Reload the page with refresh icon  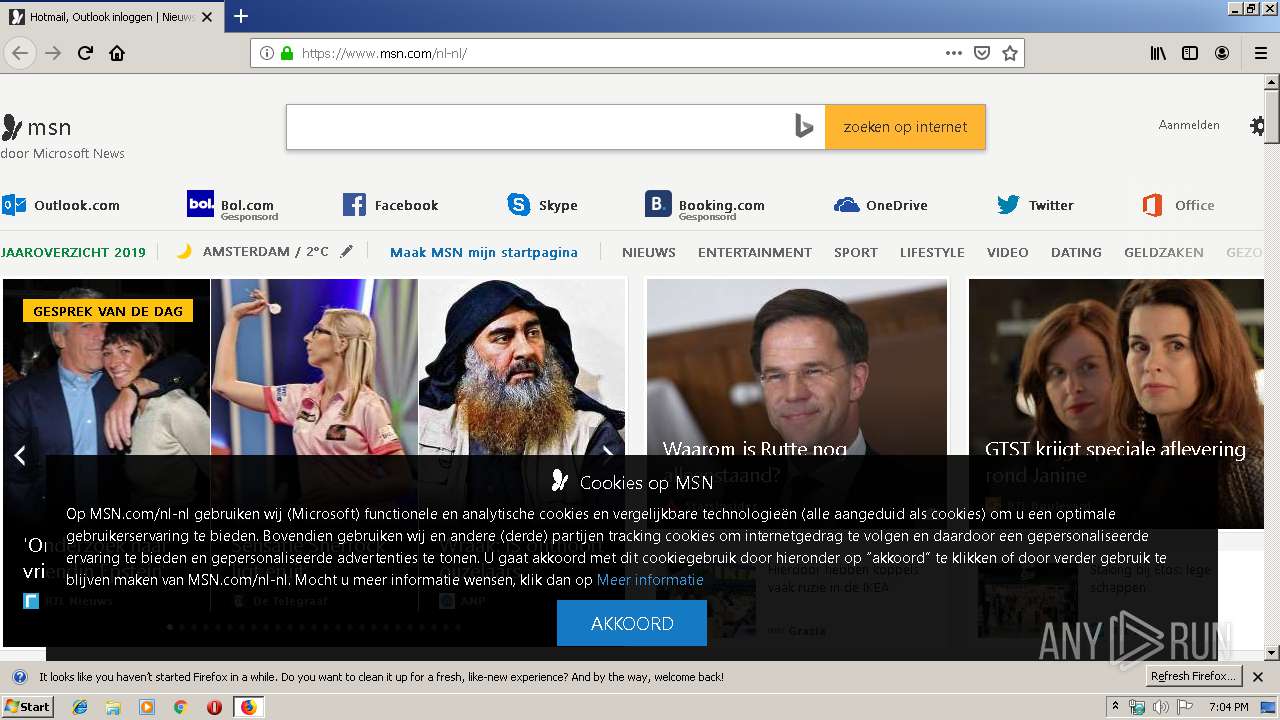coord(86,53)
